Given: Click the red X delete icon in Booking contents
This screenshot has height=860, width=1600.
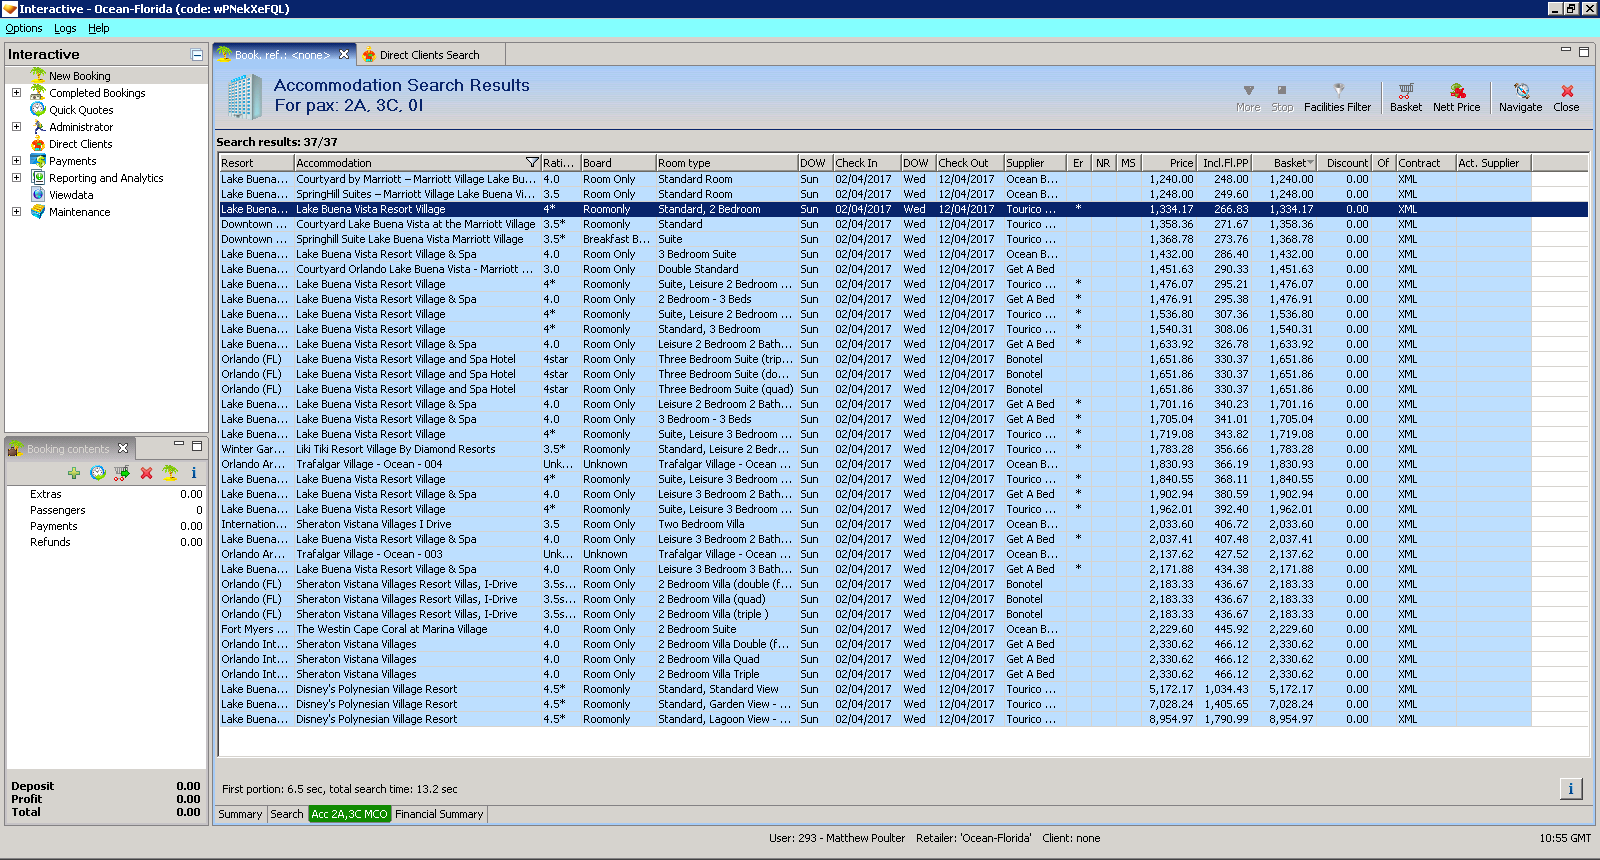Looking at the screenshot, I should (x=146, y=473).
